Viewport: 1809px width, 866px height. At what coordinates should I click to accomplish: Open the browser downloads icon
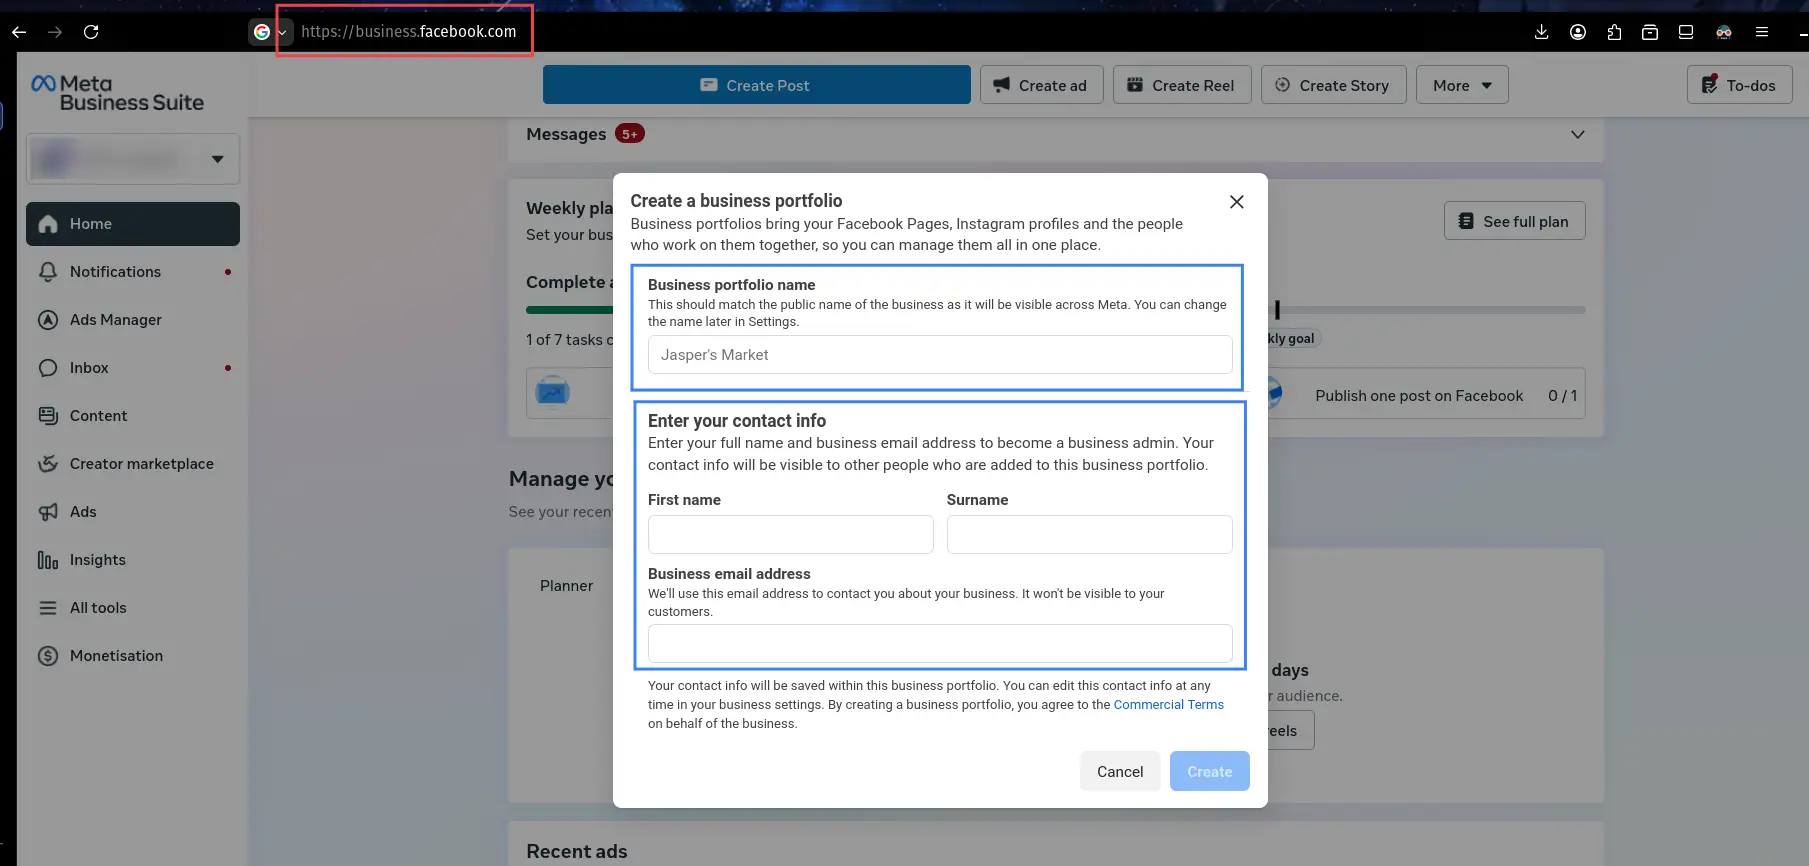pos(1542,32)
